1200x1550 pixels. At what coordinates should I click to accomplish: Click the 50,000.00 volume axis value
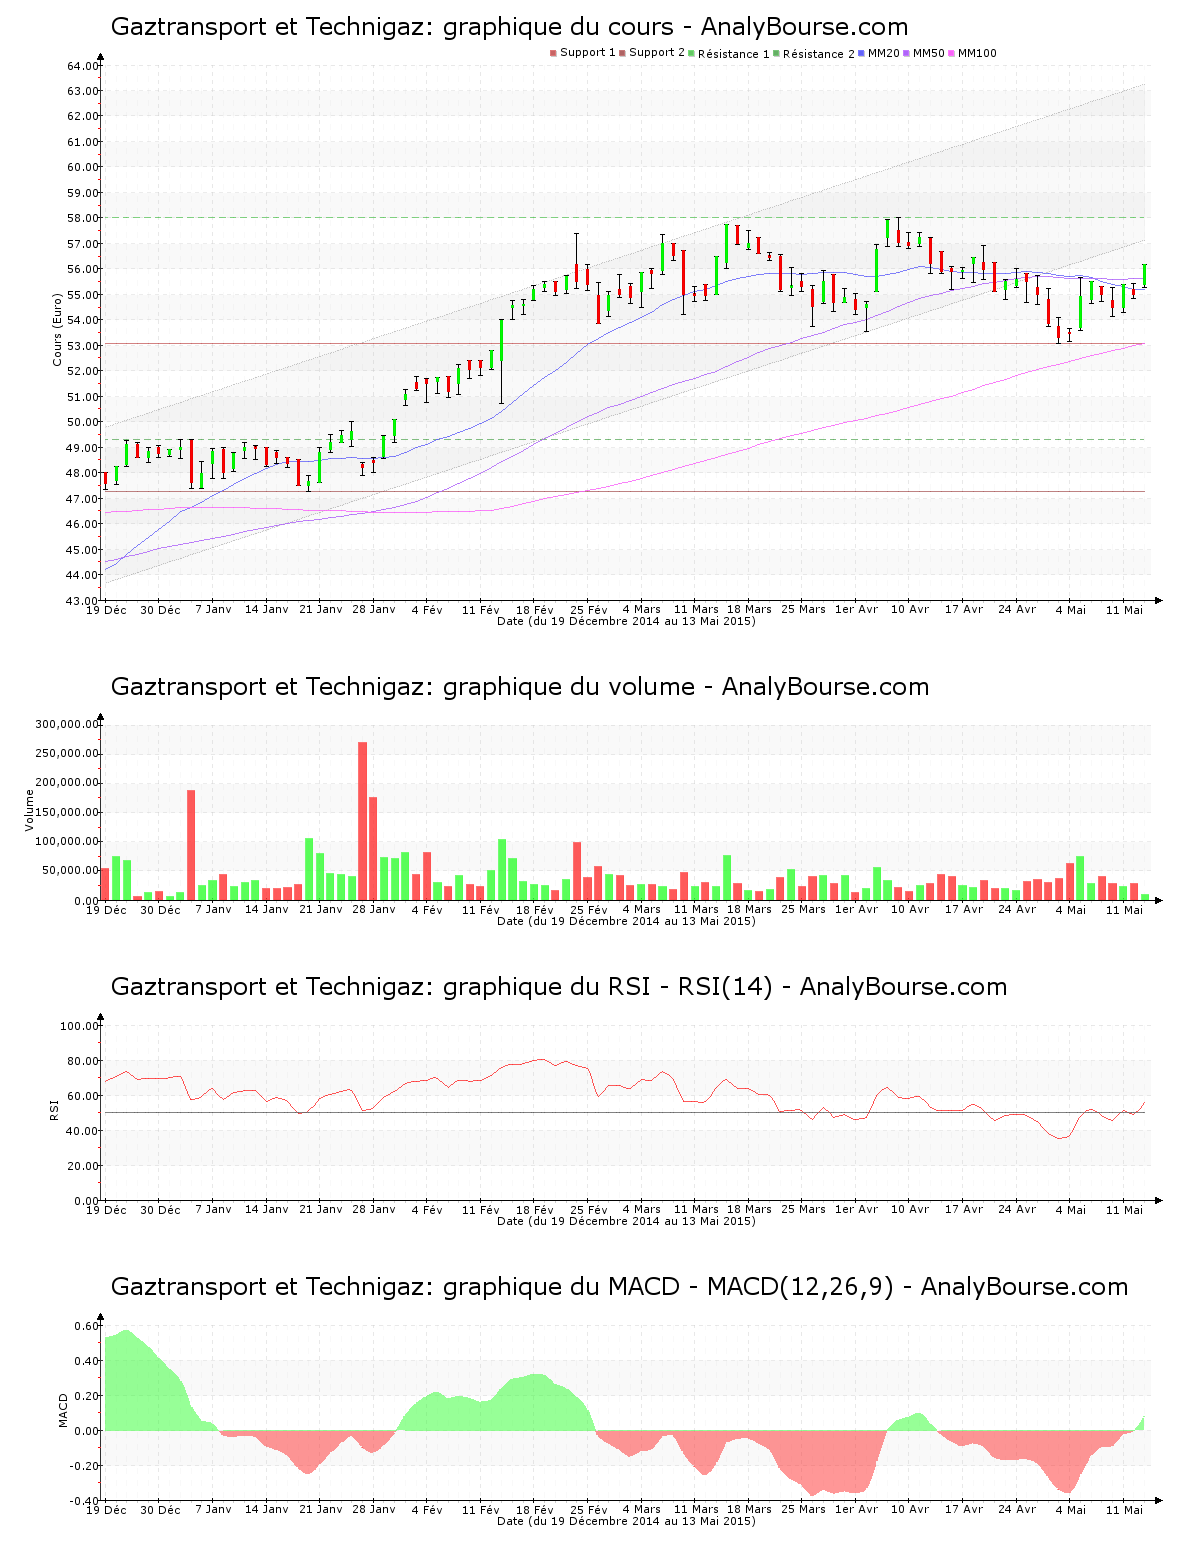pos(70,871)
